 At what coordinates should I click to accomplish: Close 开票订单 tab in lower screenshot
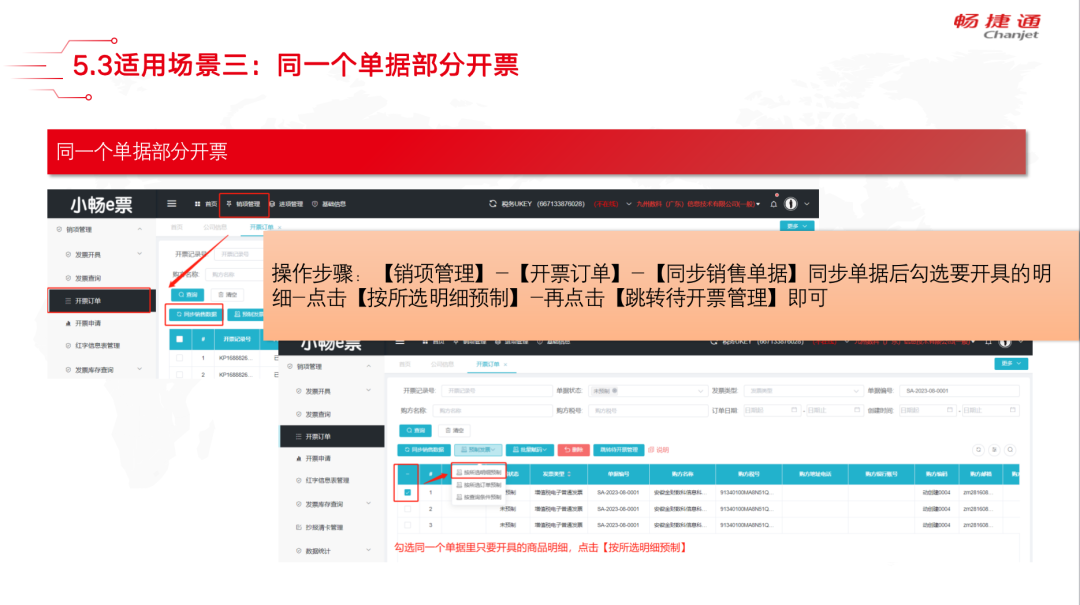506,365
